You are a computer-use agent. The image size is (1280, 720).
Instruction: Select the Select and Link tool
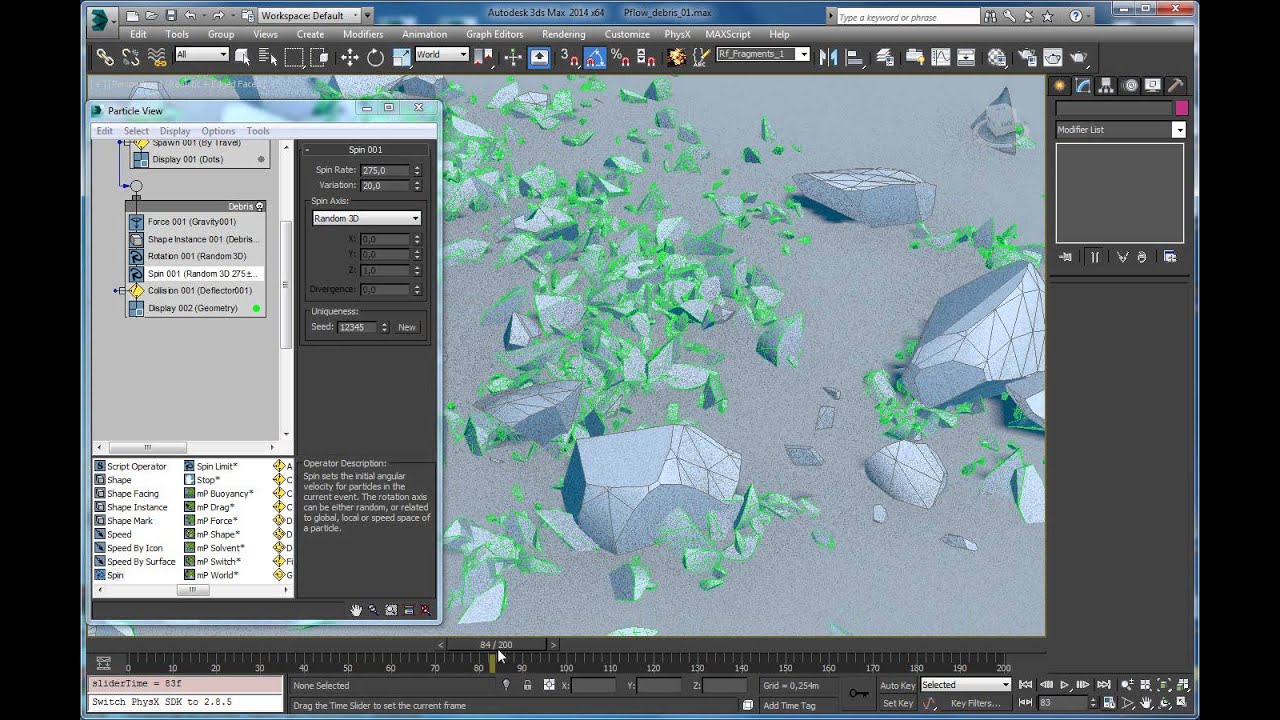point(105,57)
